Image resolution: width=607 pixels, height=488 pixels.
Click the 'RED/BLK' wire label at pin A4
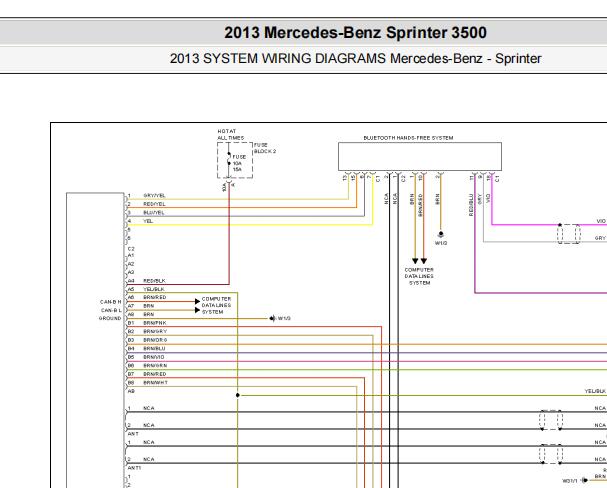154,281
